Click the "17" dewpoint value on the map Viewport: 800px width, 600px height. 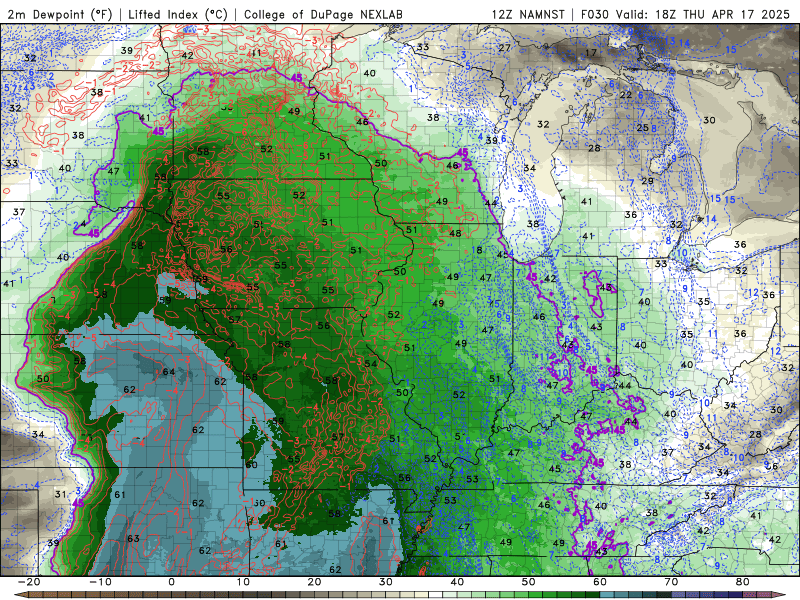(591, 53)
